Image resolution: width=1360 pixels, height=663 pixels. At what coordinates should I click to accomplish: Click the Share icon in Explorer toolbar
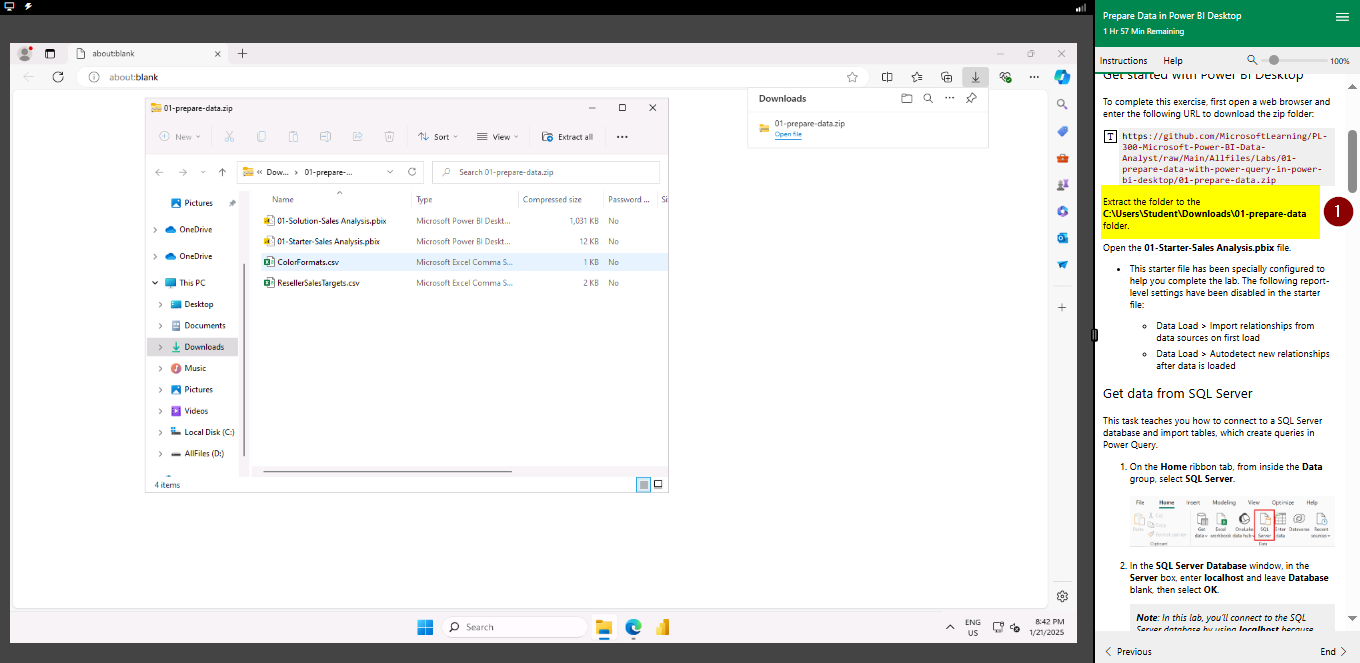coord(357,137)
